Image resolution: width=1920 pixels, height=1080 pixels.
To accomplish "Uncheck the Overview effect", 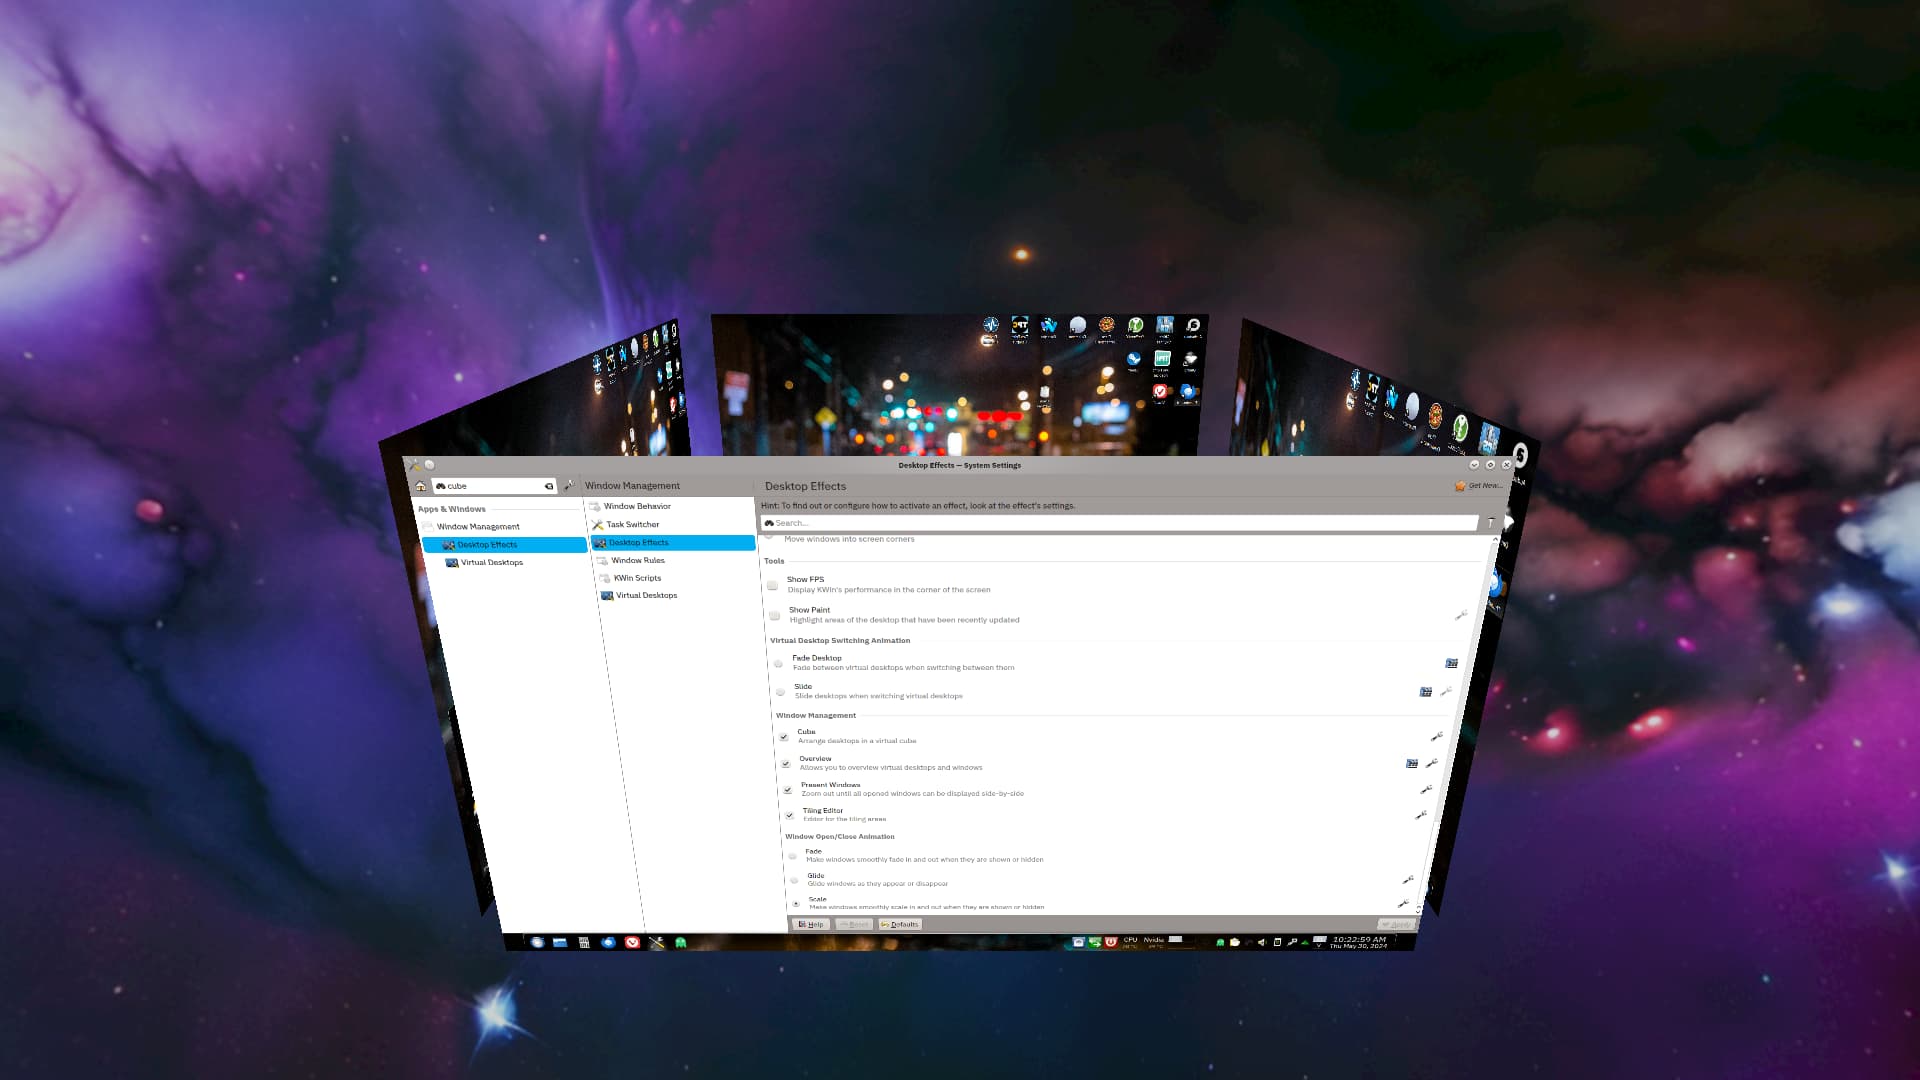I will 787,763.
